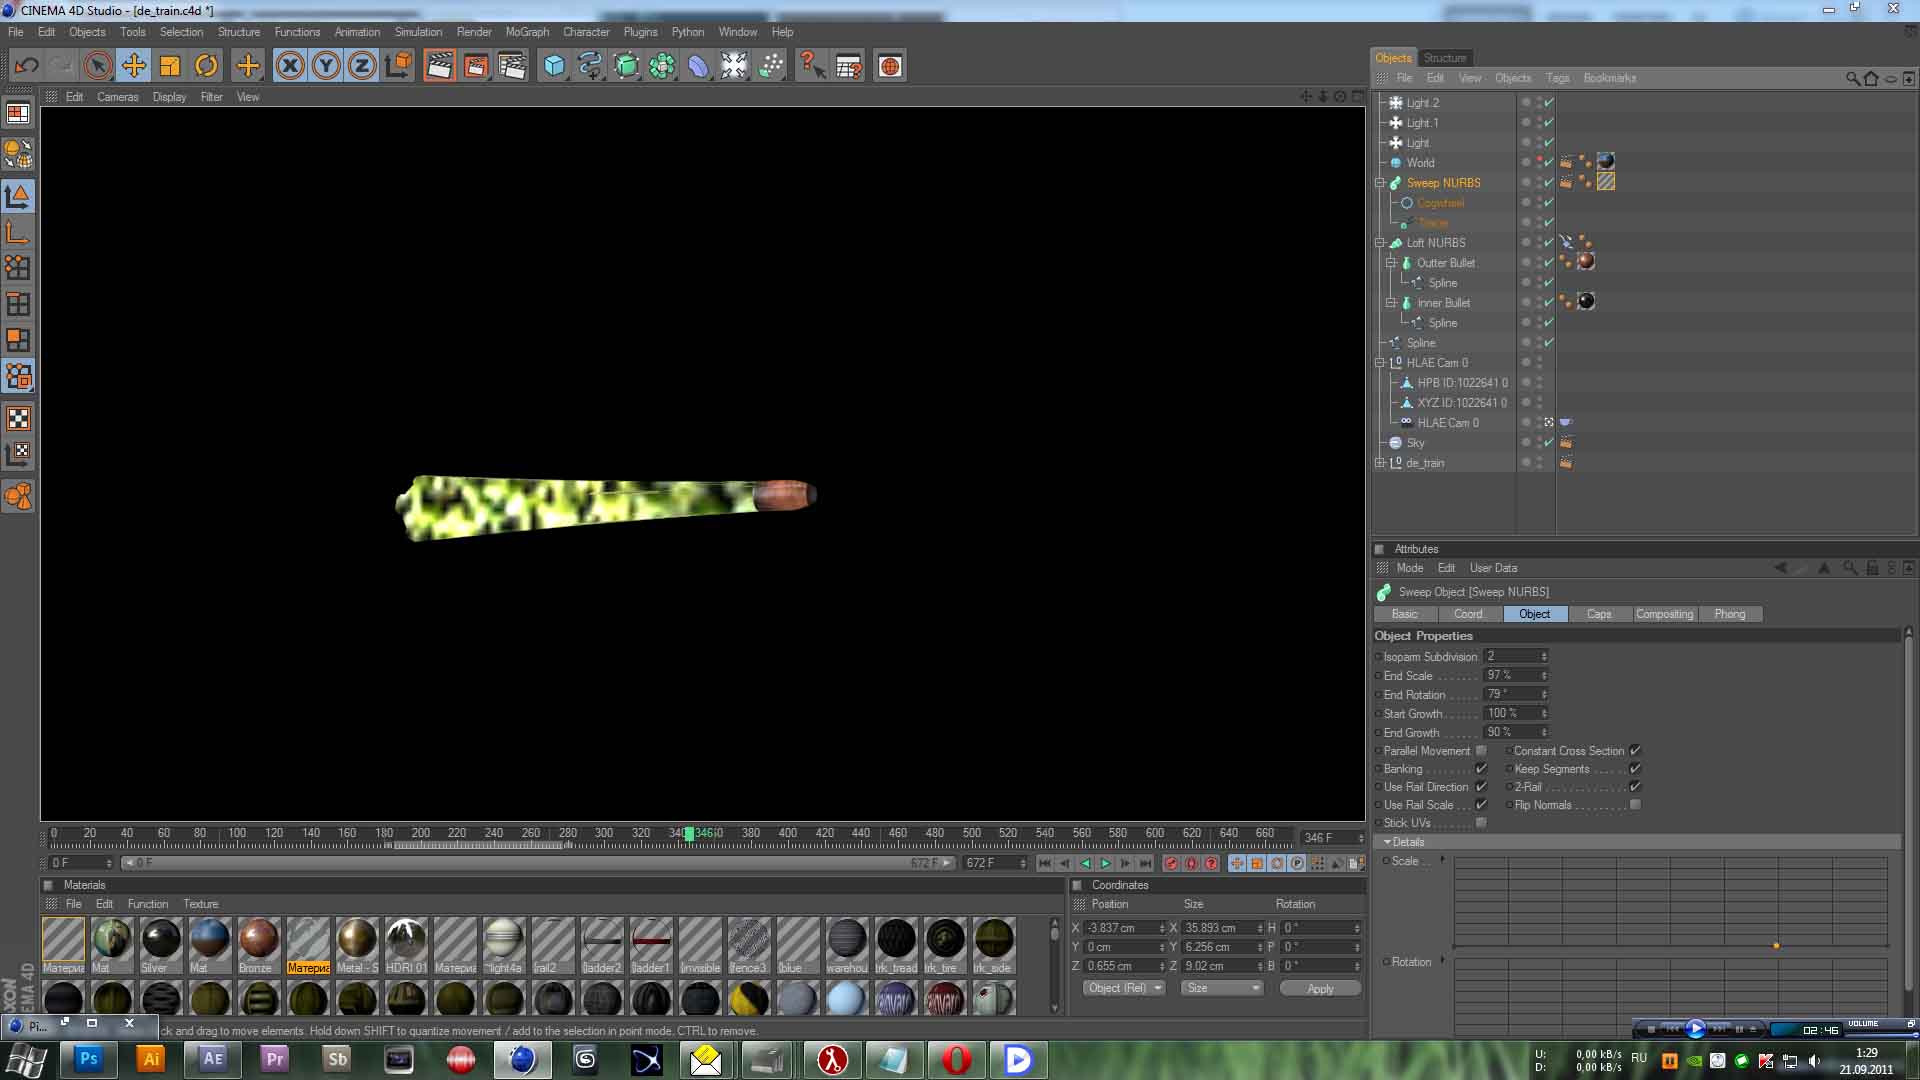Enable the Flip Normals checkbox
This screenshot has height=1080, width=1920.
(1635, 805)
